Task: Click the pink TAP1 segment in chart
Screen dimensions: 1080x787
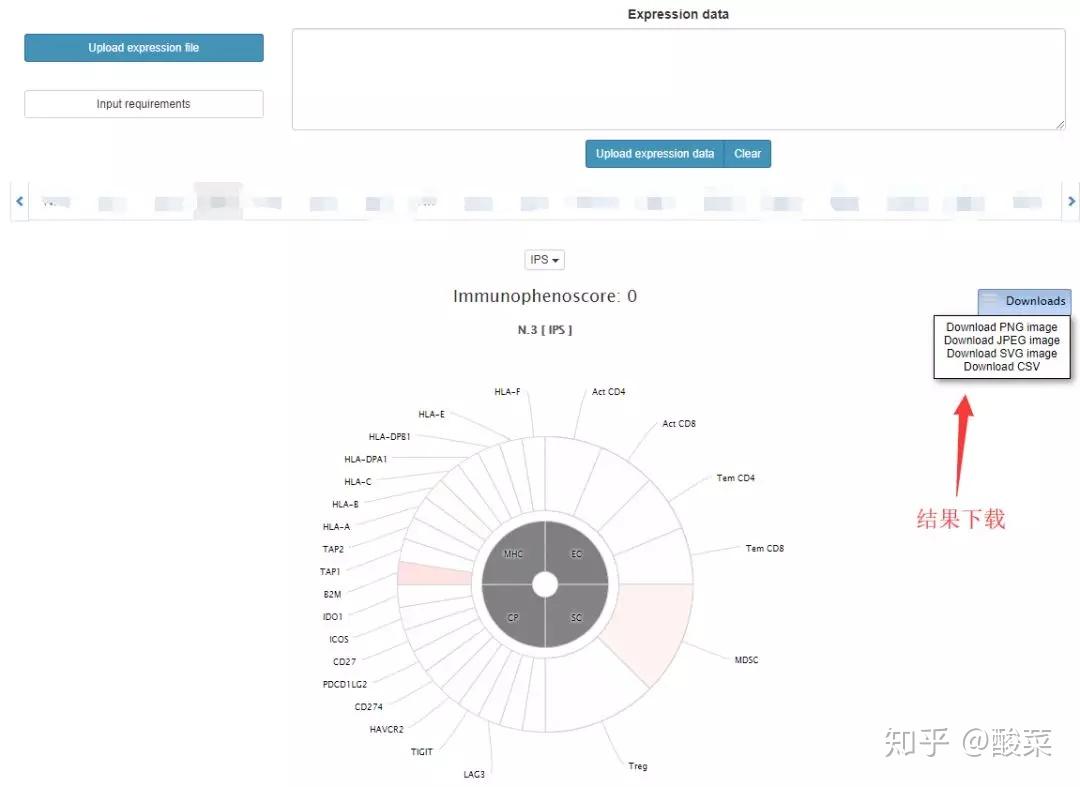Action: tap(435, 574)
